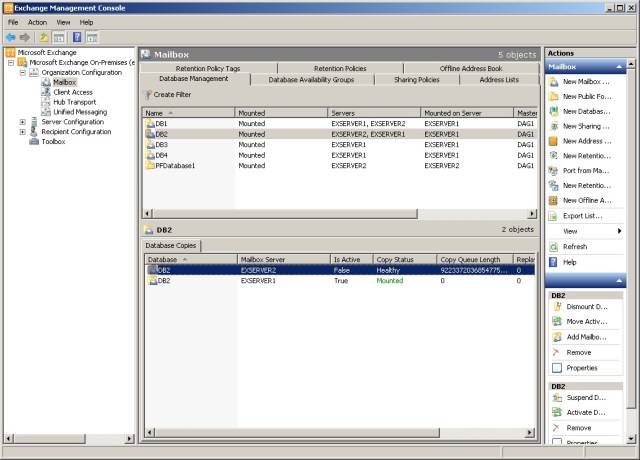
Task: Select the DB2 copy on EXSERVER1 row
Action: pos(270,281)
